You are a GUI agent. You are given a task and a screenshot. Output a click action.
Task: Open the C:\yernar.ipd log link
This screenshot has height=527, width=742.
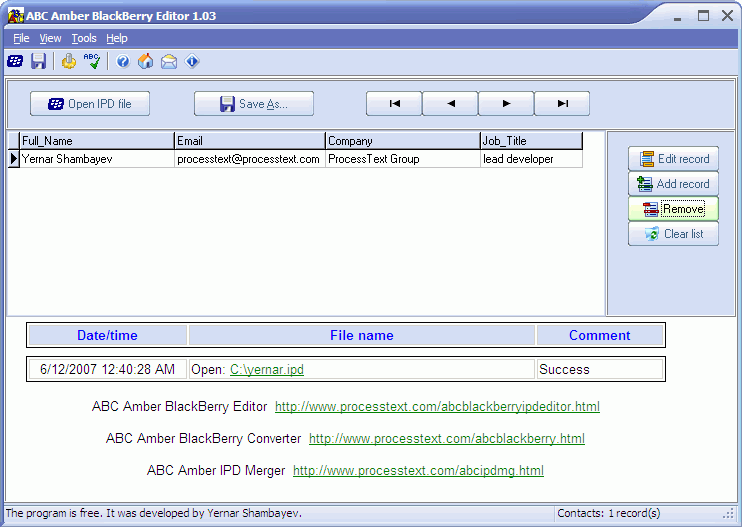coord(267,369)
